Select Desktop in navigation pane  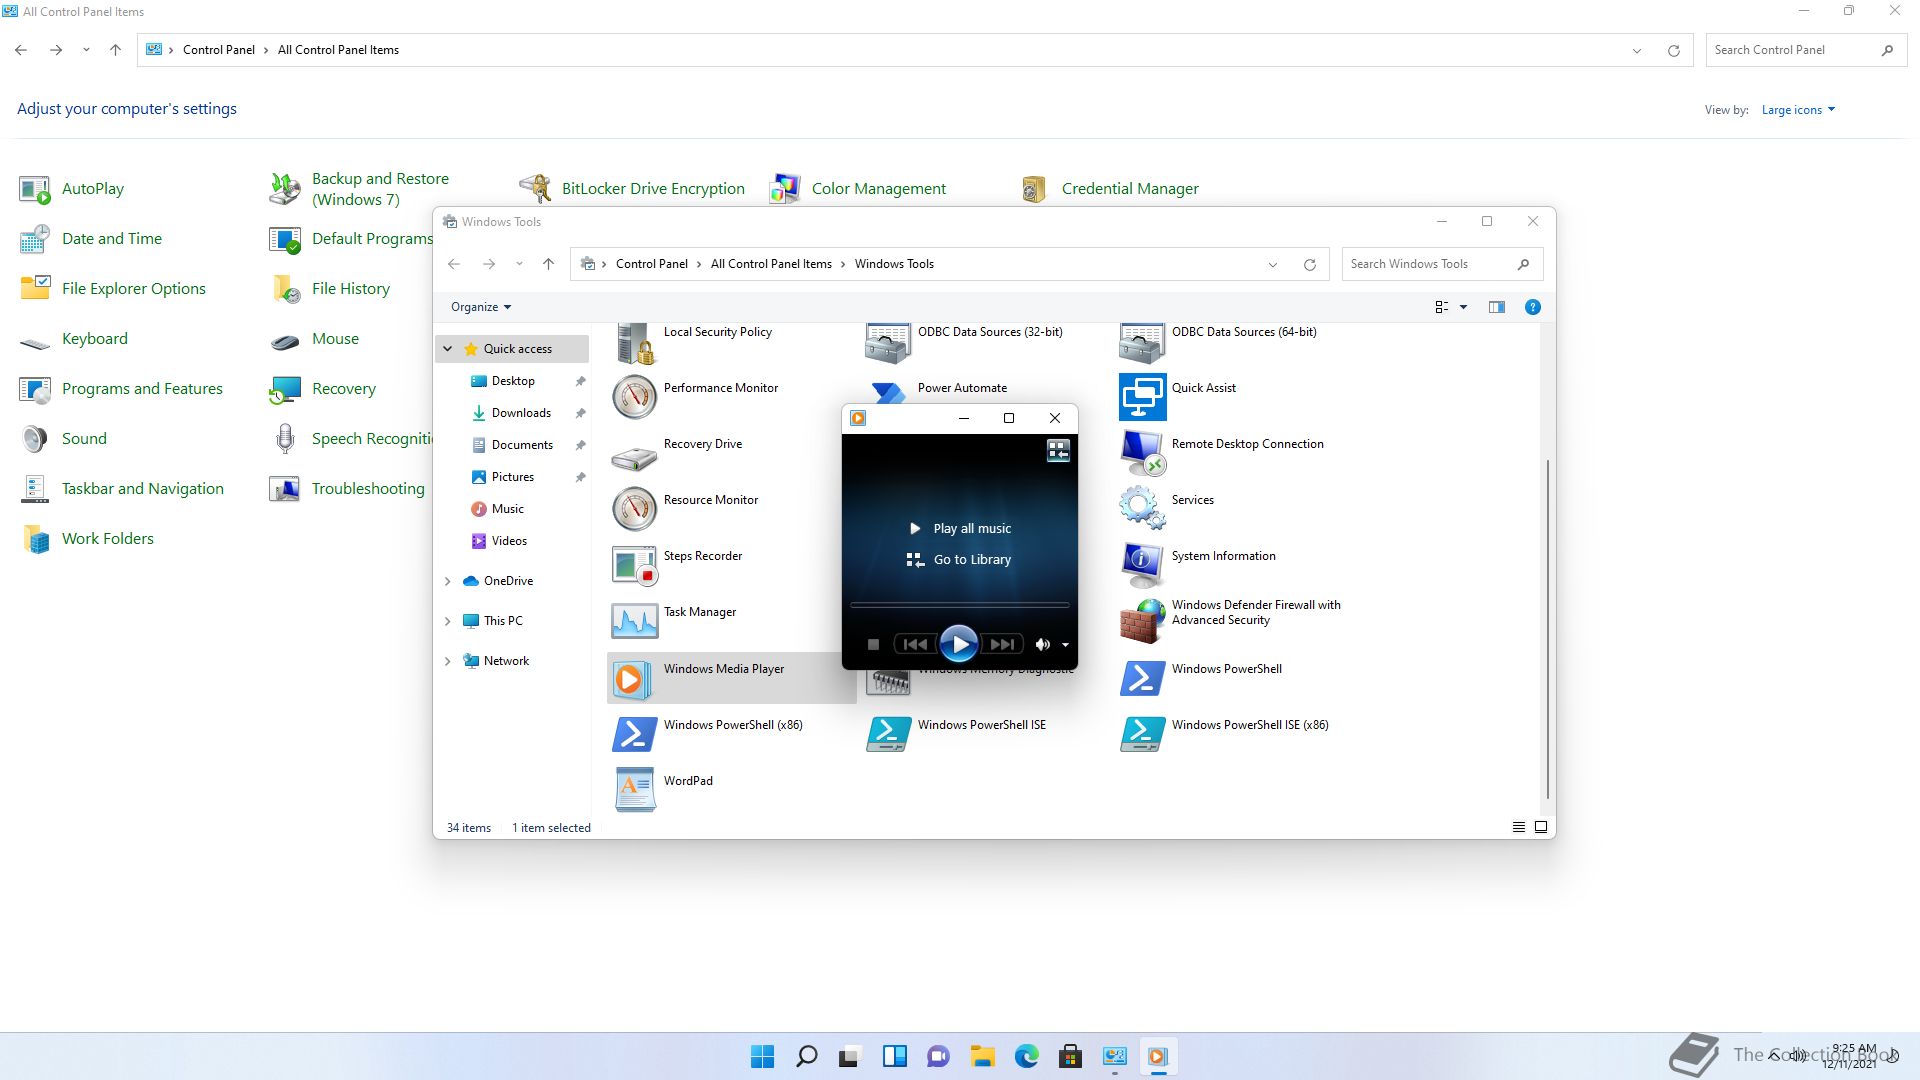point(513,381)
